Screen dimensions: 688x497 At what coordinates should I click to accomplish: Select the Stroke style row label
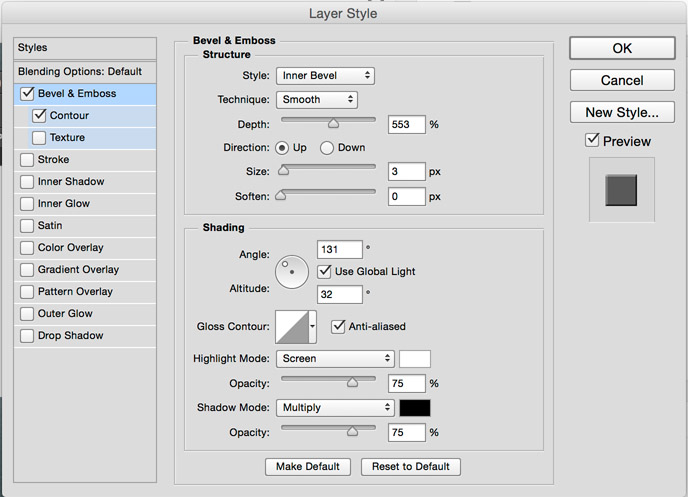(x=53, y=160)
